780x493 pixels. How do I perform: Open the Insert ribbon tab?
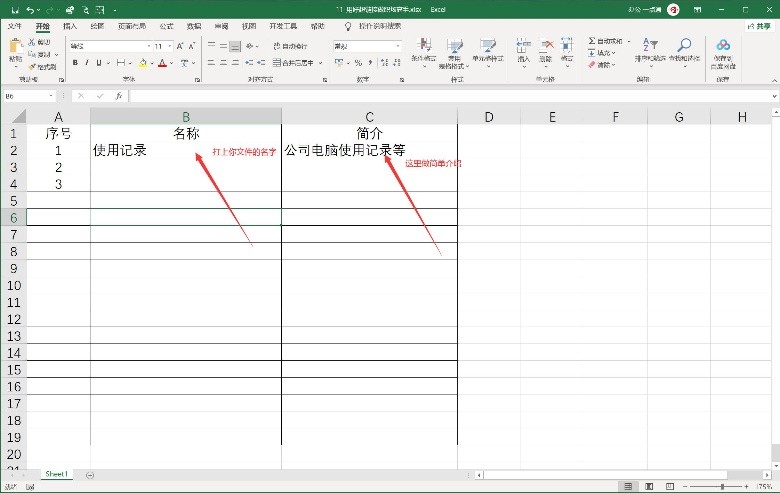(70, 26)
